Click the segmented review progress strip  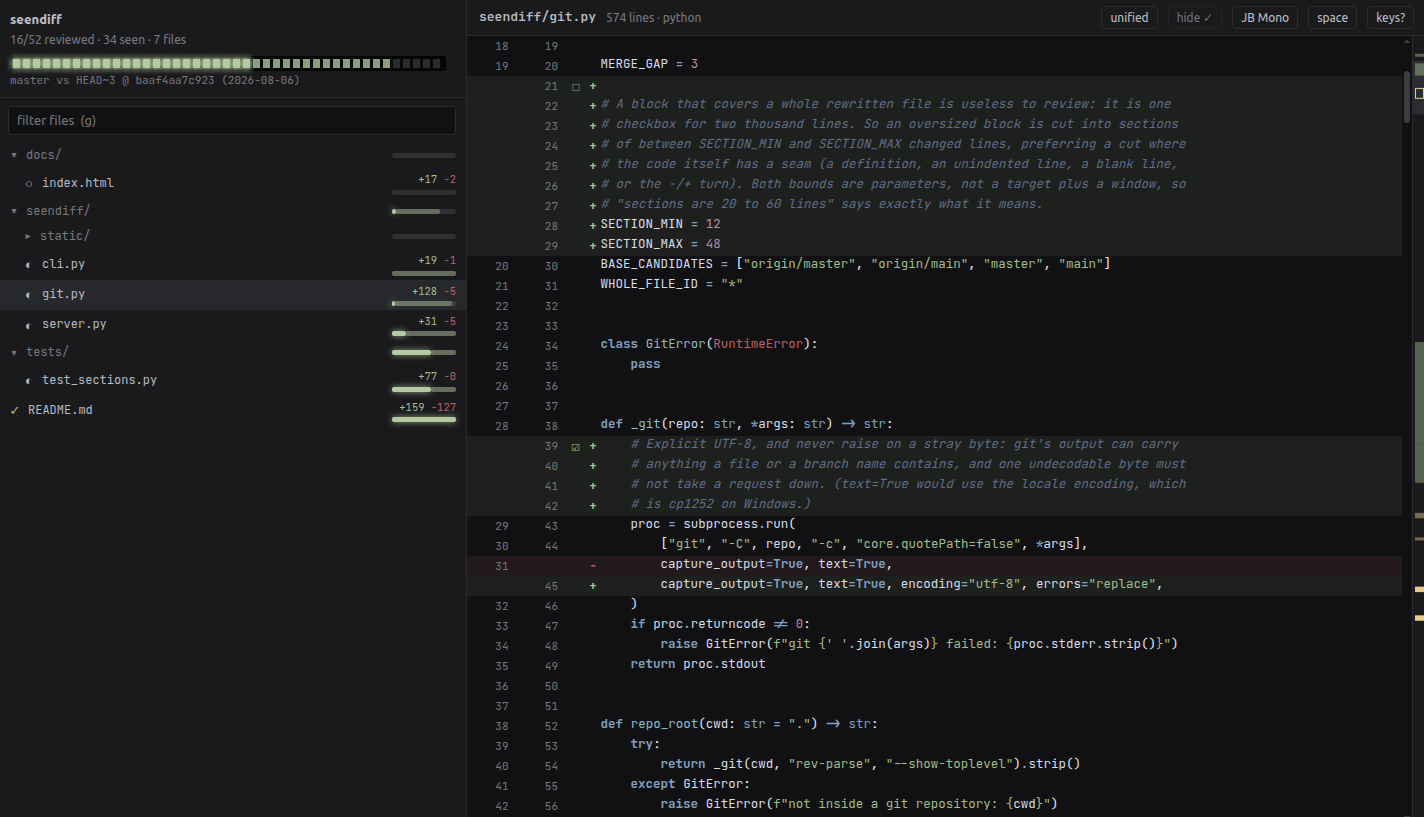(228, 63)
